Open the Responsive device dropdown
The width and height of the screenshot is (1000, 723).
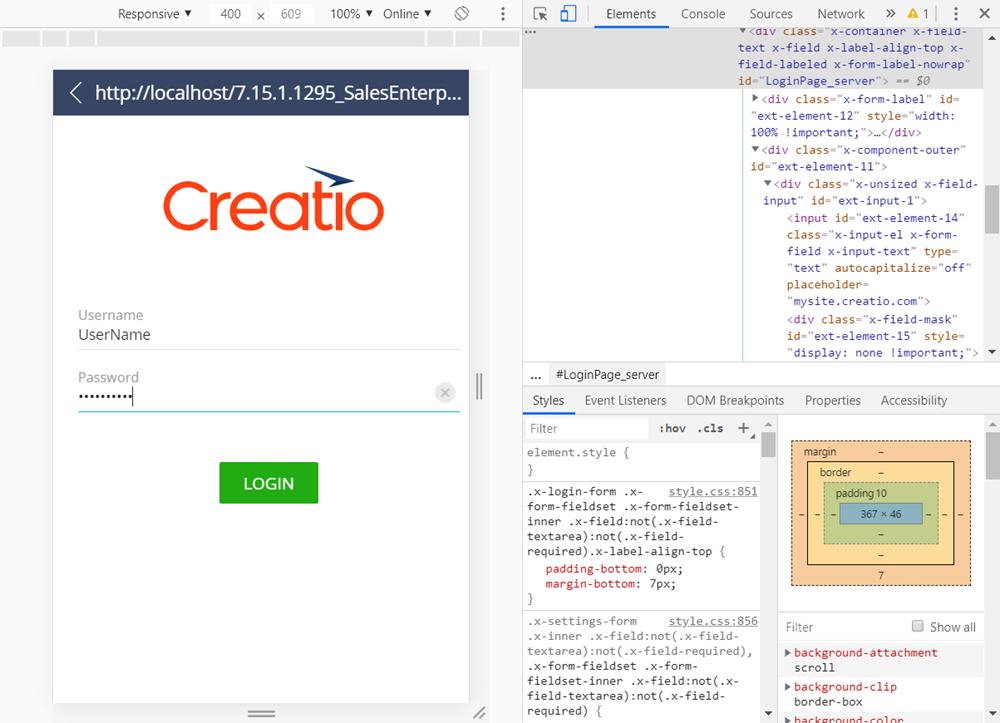pyautogui.click(x=154, y=13)
